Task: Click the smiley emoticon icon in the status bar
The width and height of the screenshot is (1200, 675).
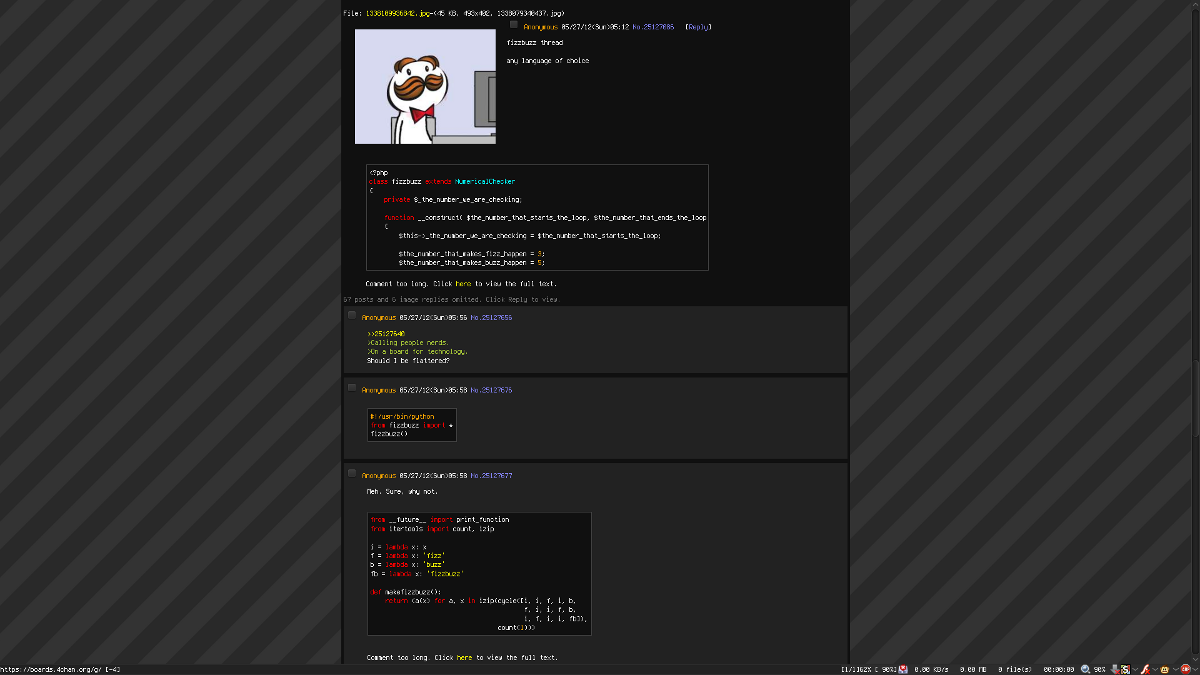Action: (1164, 668)
